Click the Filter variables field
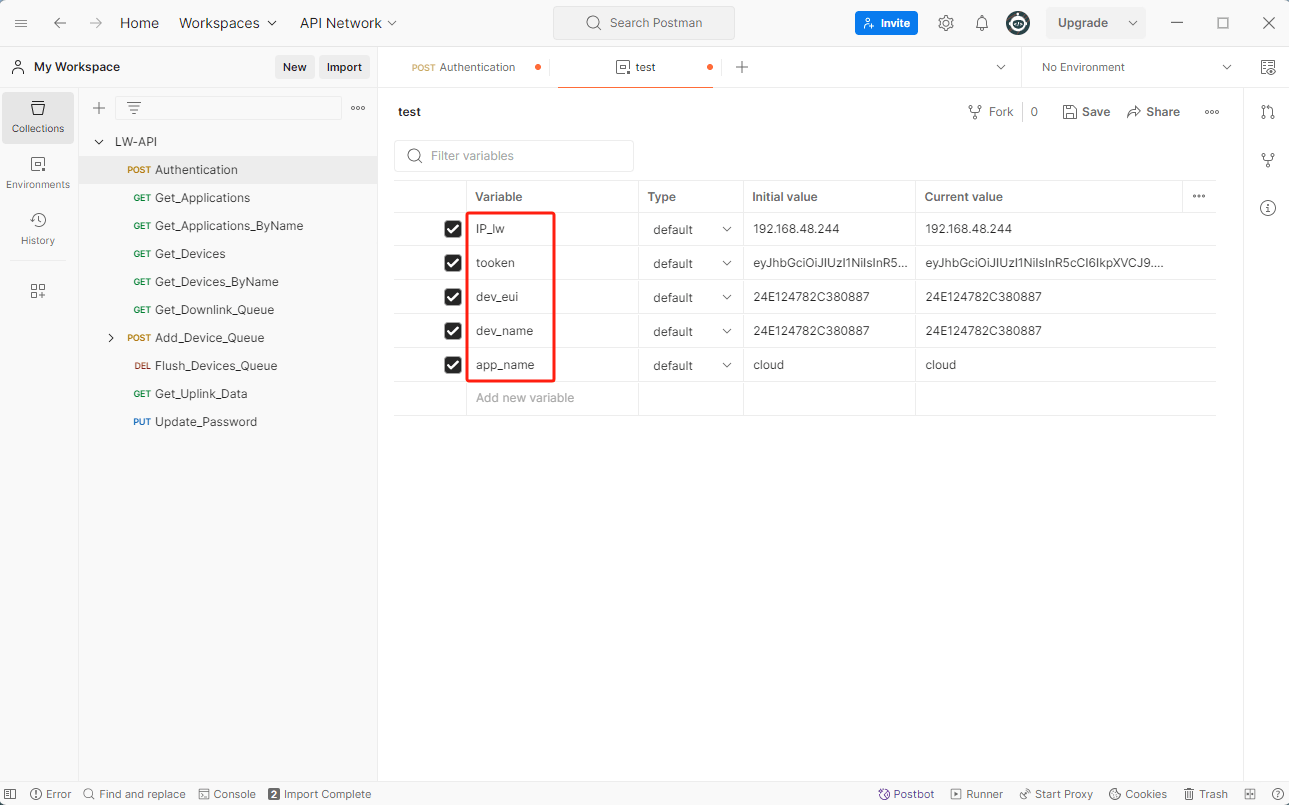1289x805 pixels. click(514, 156)
